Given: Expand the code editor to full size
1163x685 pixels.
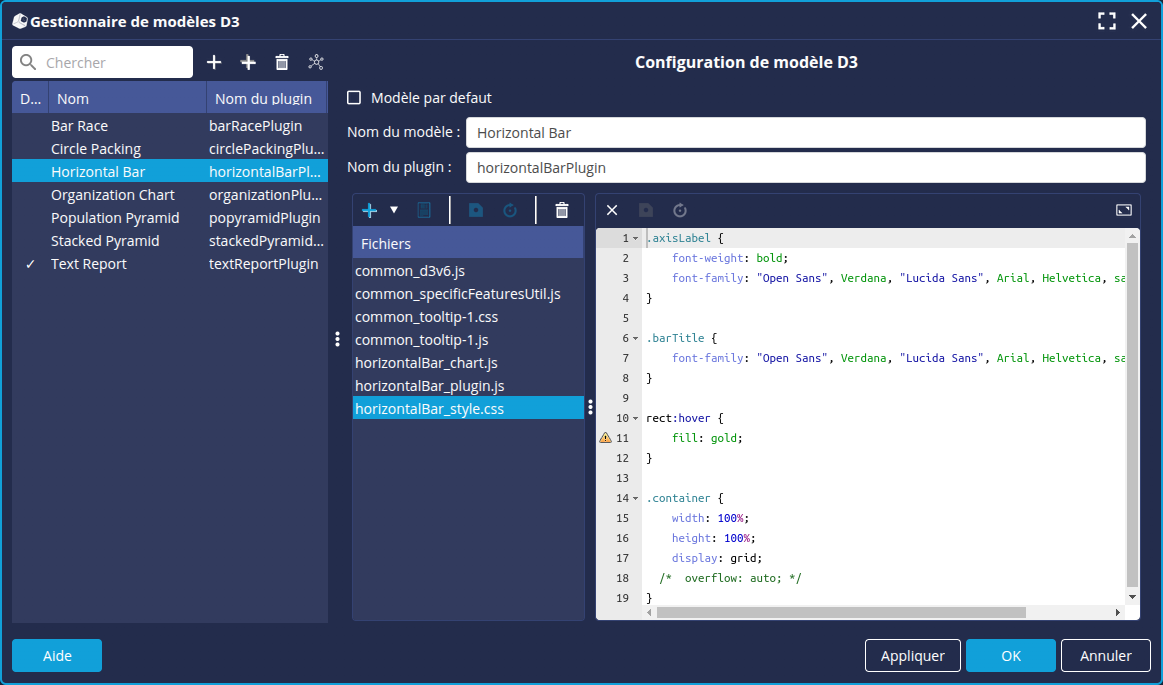Looking at the screenshot, I should (1123, 210).
